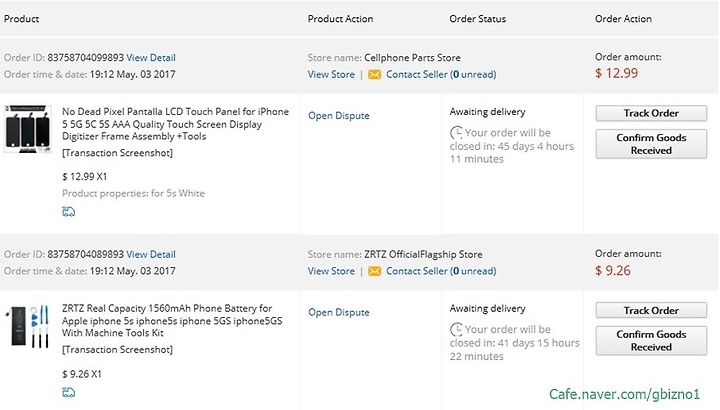View detail of order 83758704089893

point(151,254)
